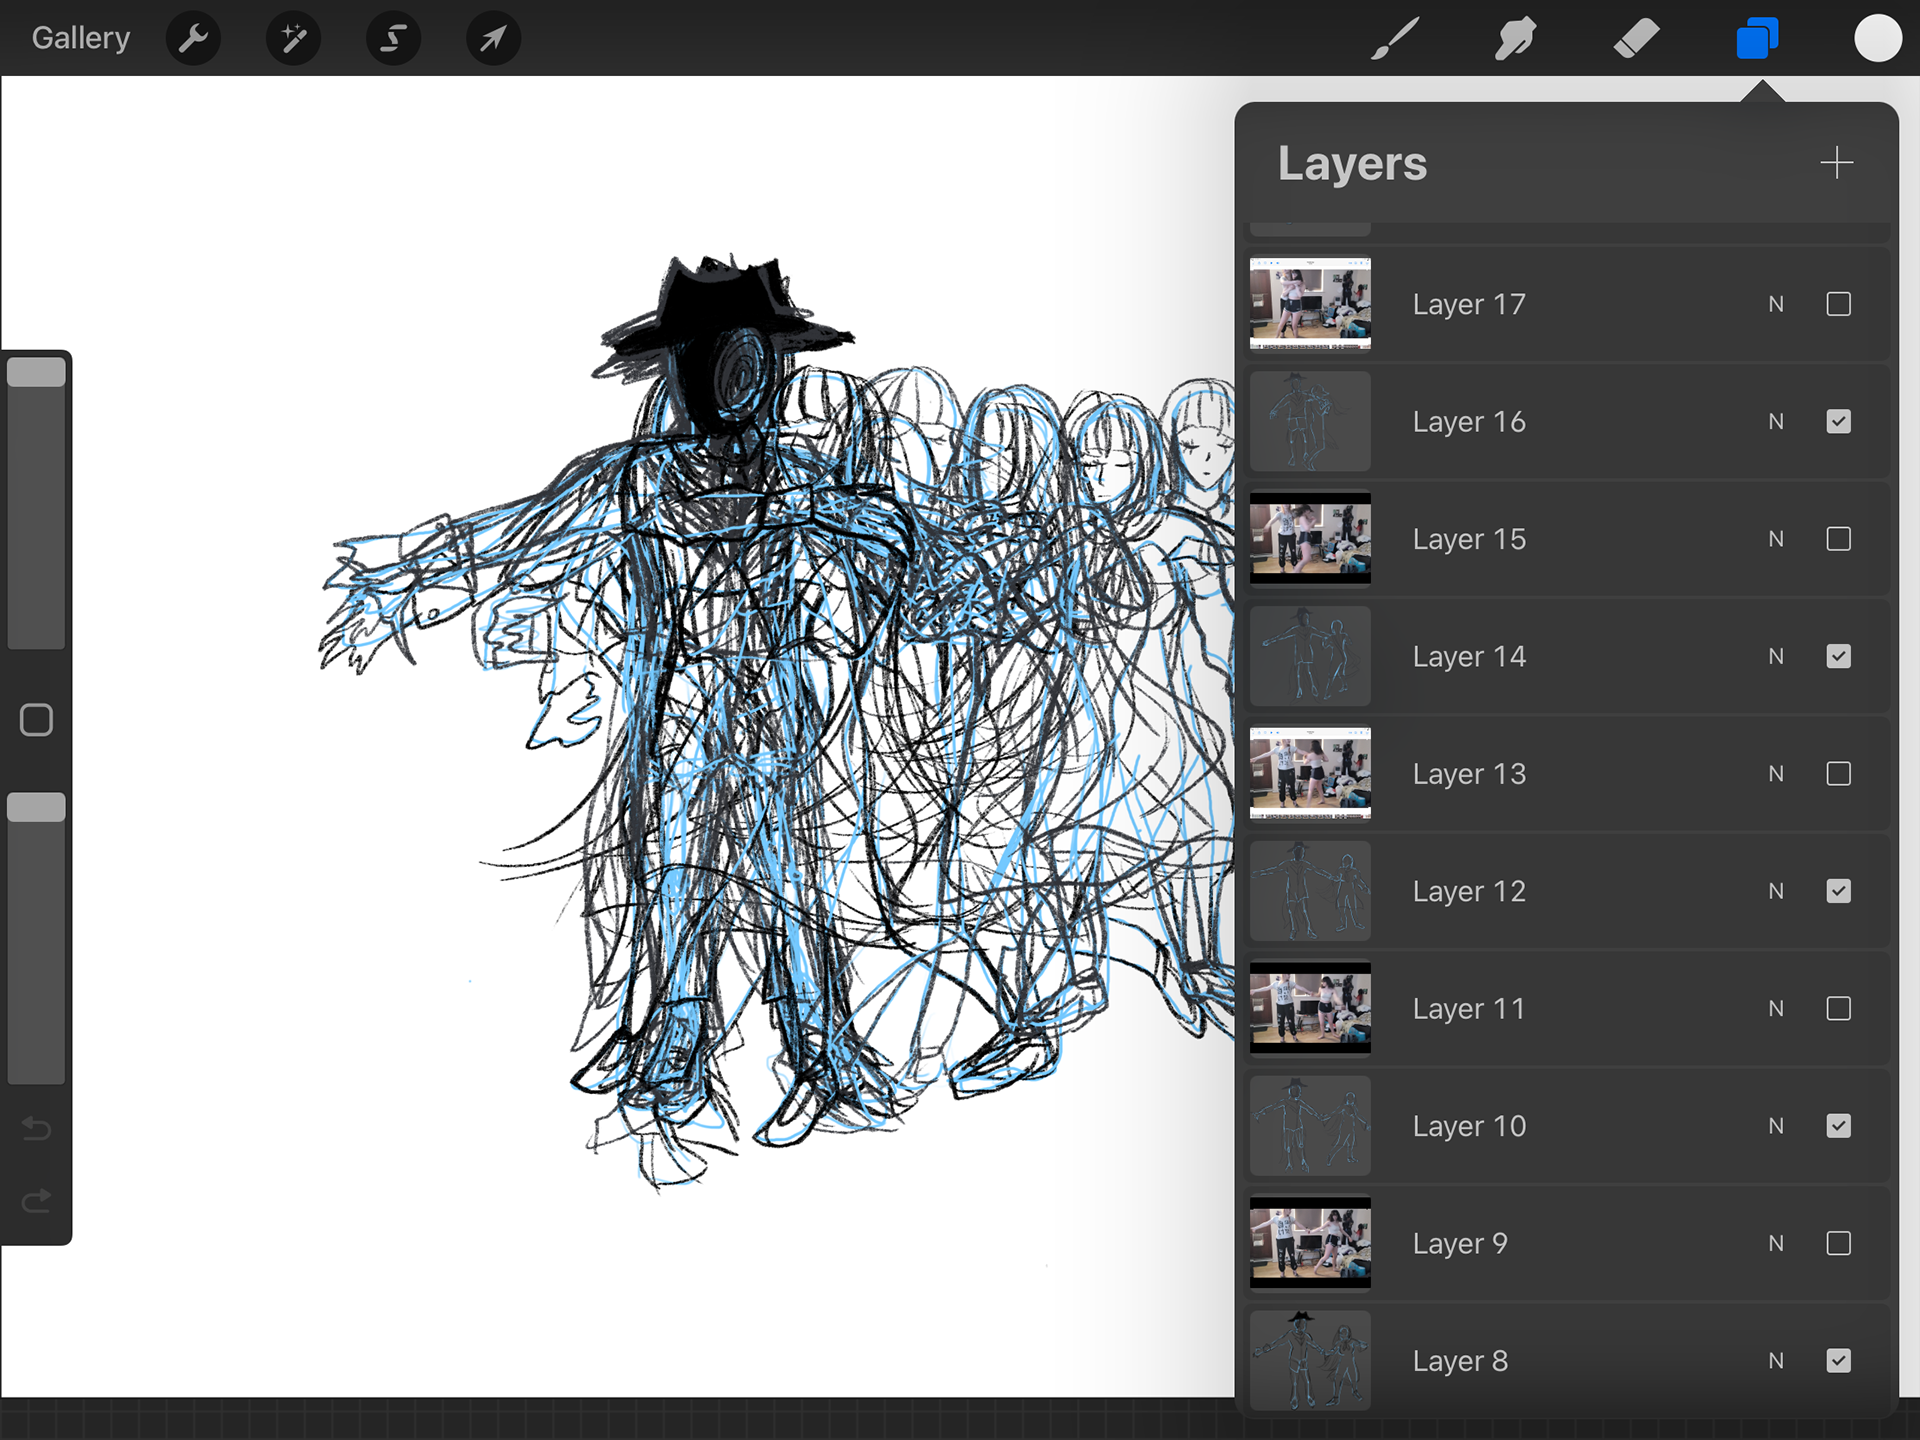Open blend mode N for Layer 15
This screenshot has width=1920, height=1440.
1776,539
